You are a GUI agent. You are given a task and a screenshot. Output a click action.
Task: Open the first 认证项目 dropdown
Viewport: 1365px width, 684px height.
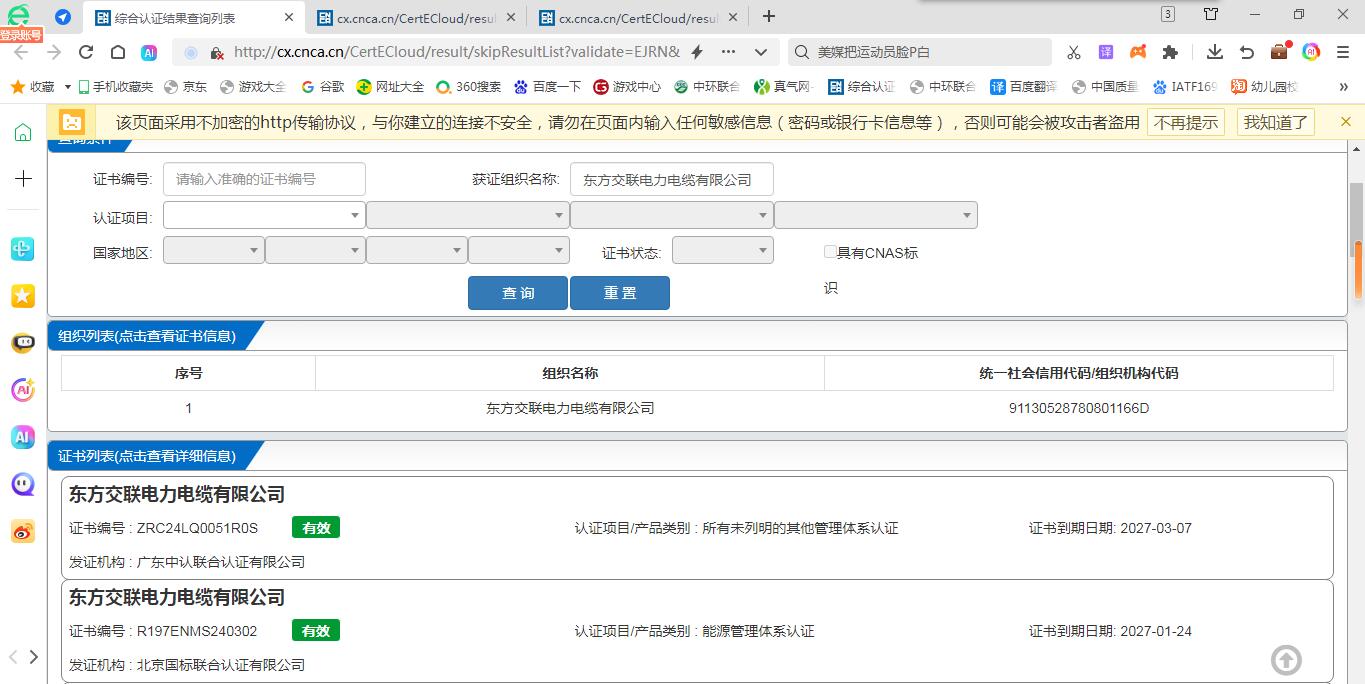pyautogui.click(x=264, y=215)
